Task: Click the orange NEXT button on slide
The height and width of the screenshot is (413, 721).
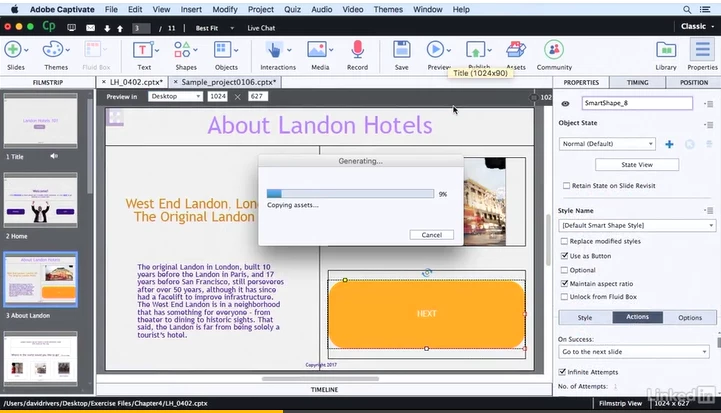Action: pyautogui.click(x=427, y=314)
